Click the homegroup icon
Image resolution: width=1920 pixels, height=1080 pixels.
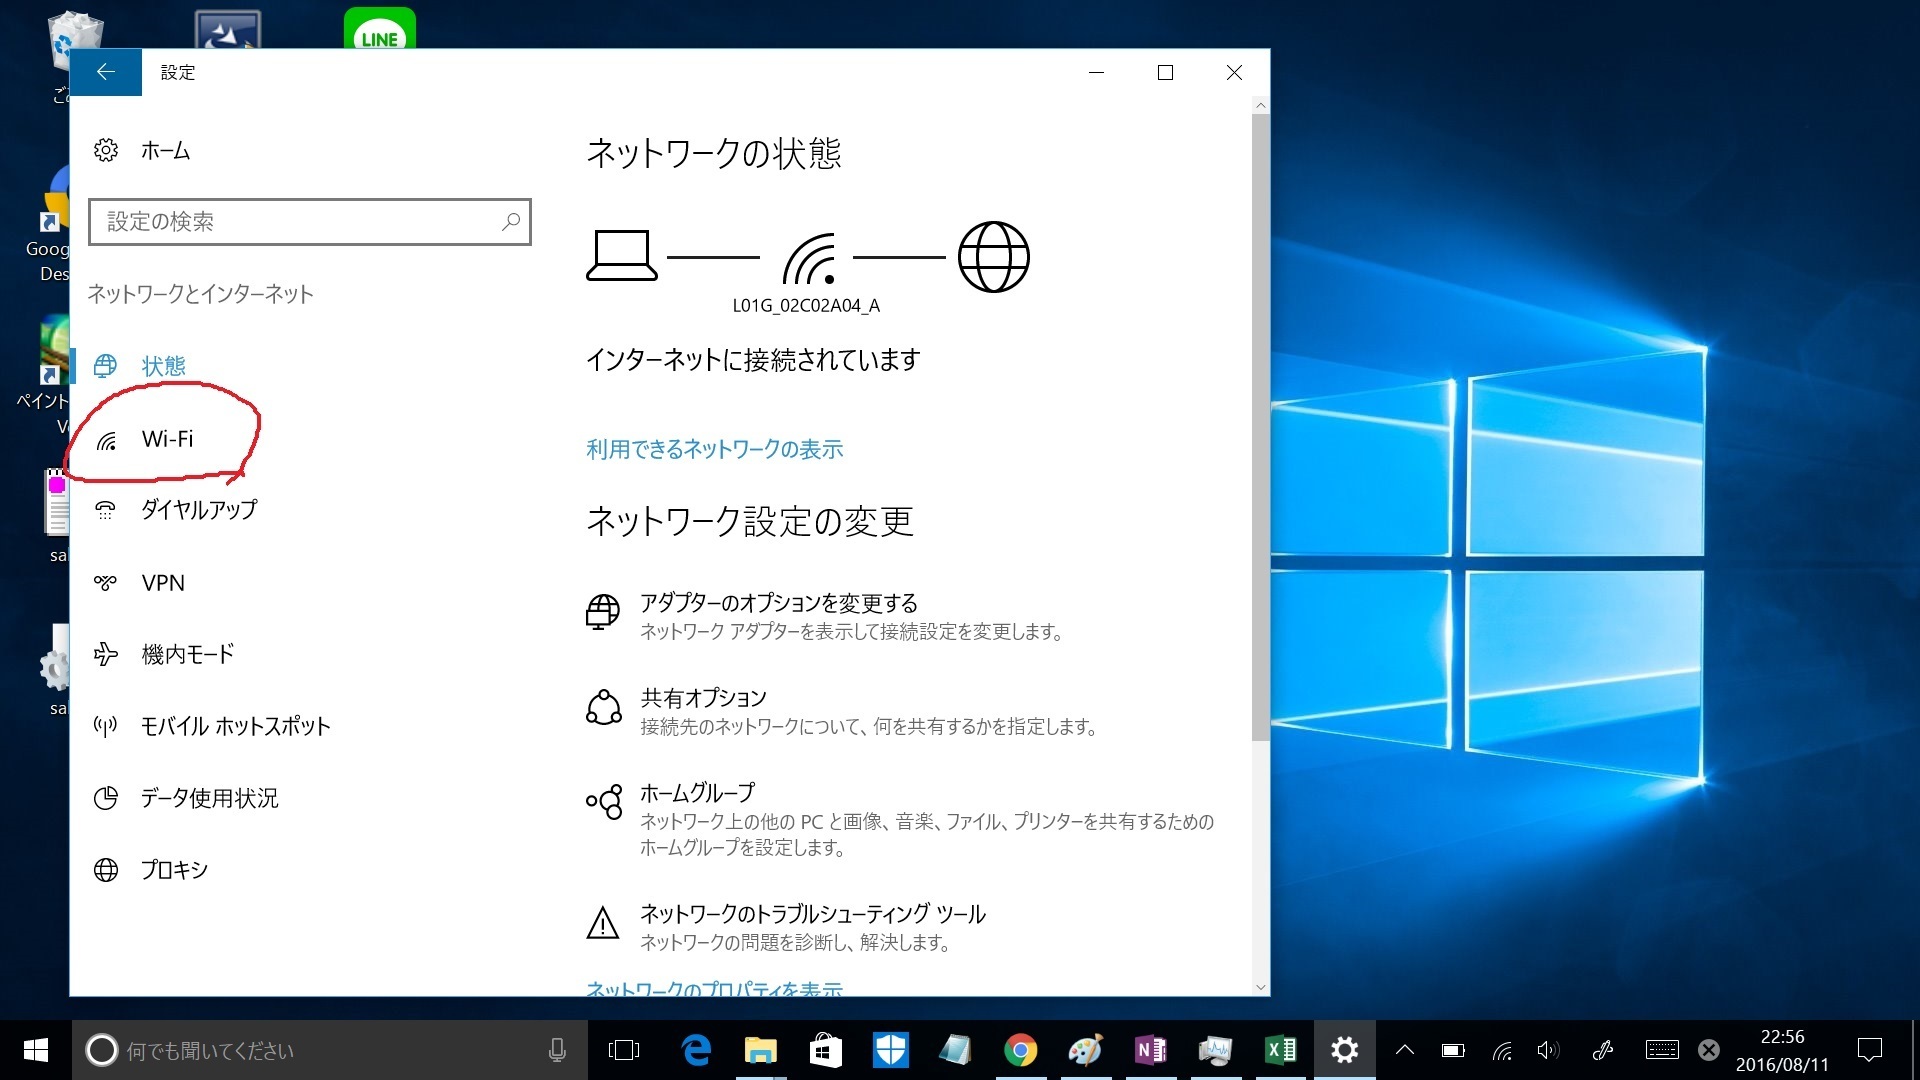[x=604, y=802]
